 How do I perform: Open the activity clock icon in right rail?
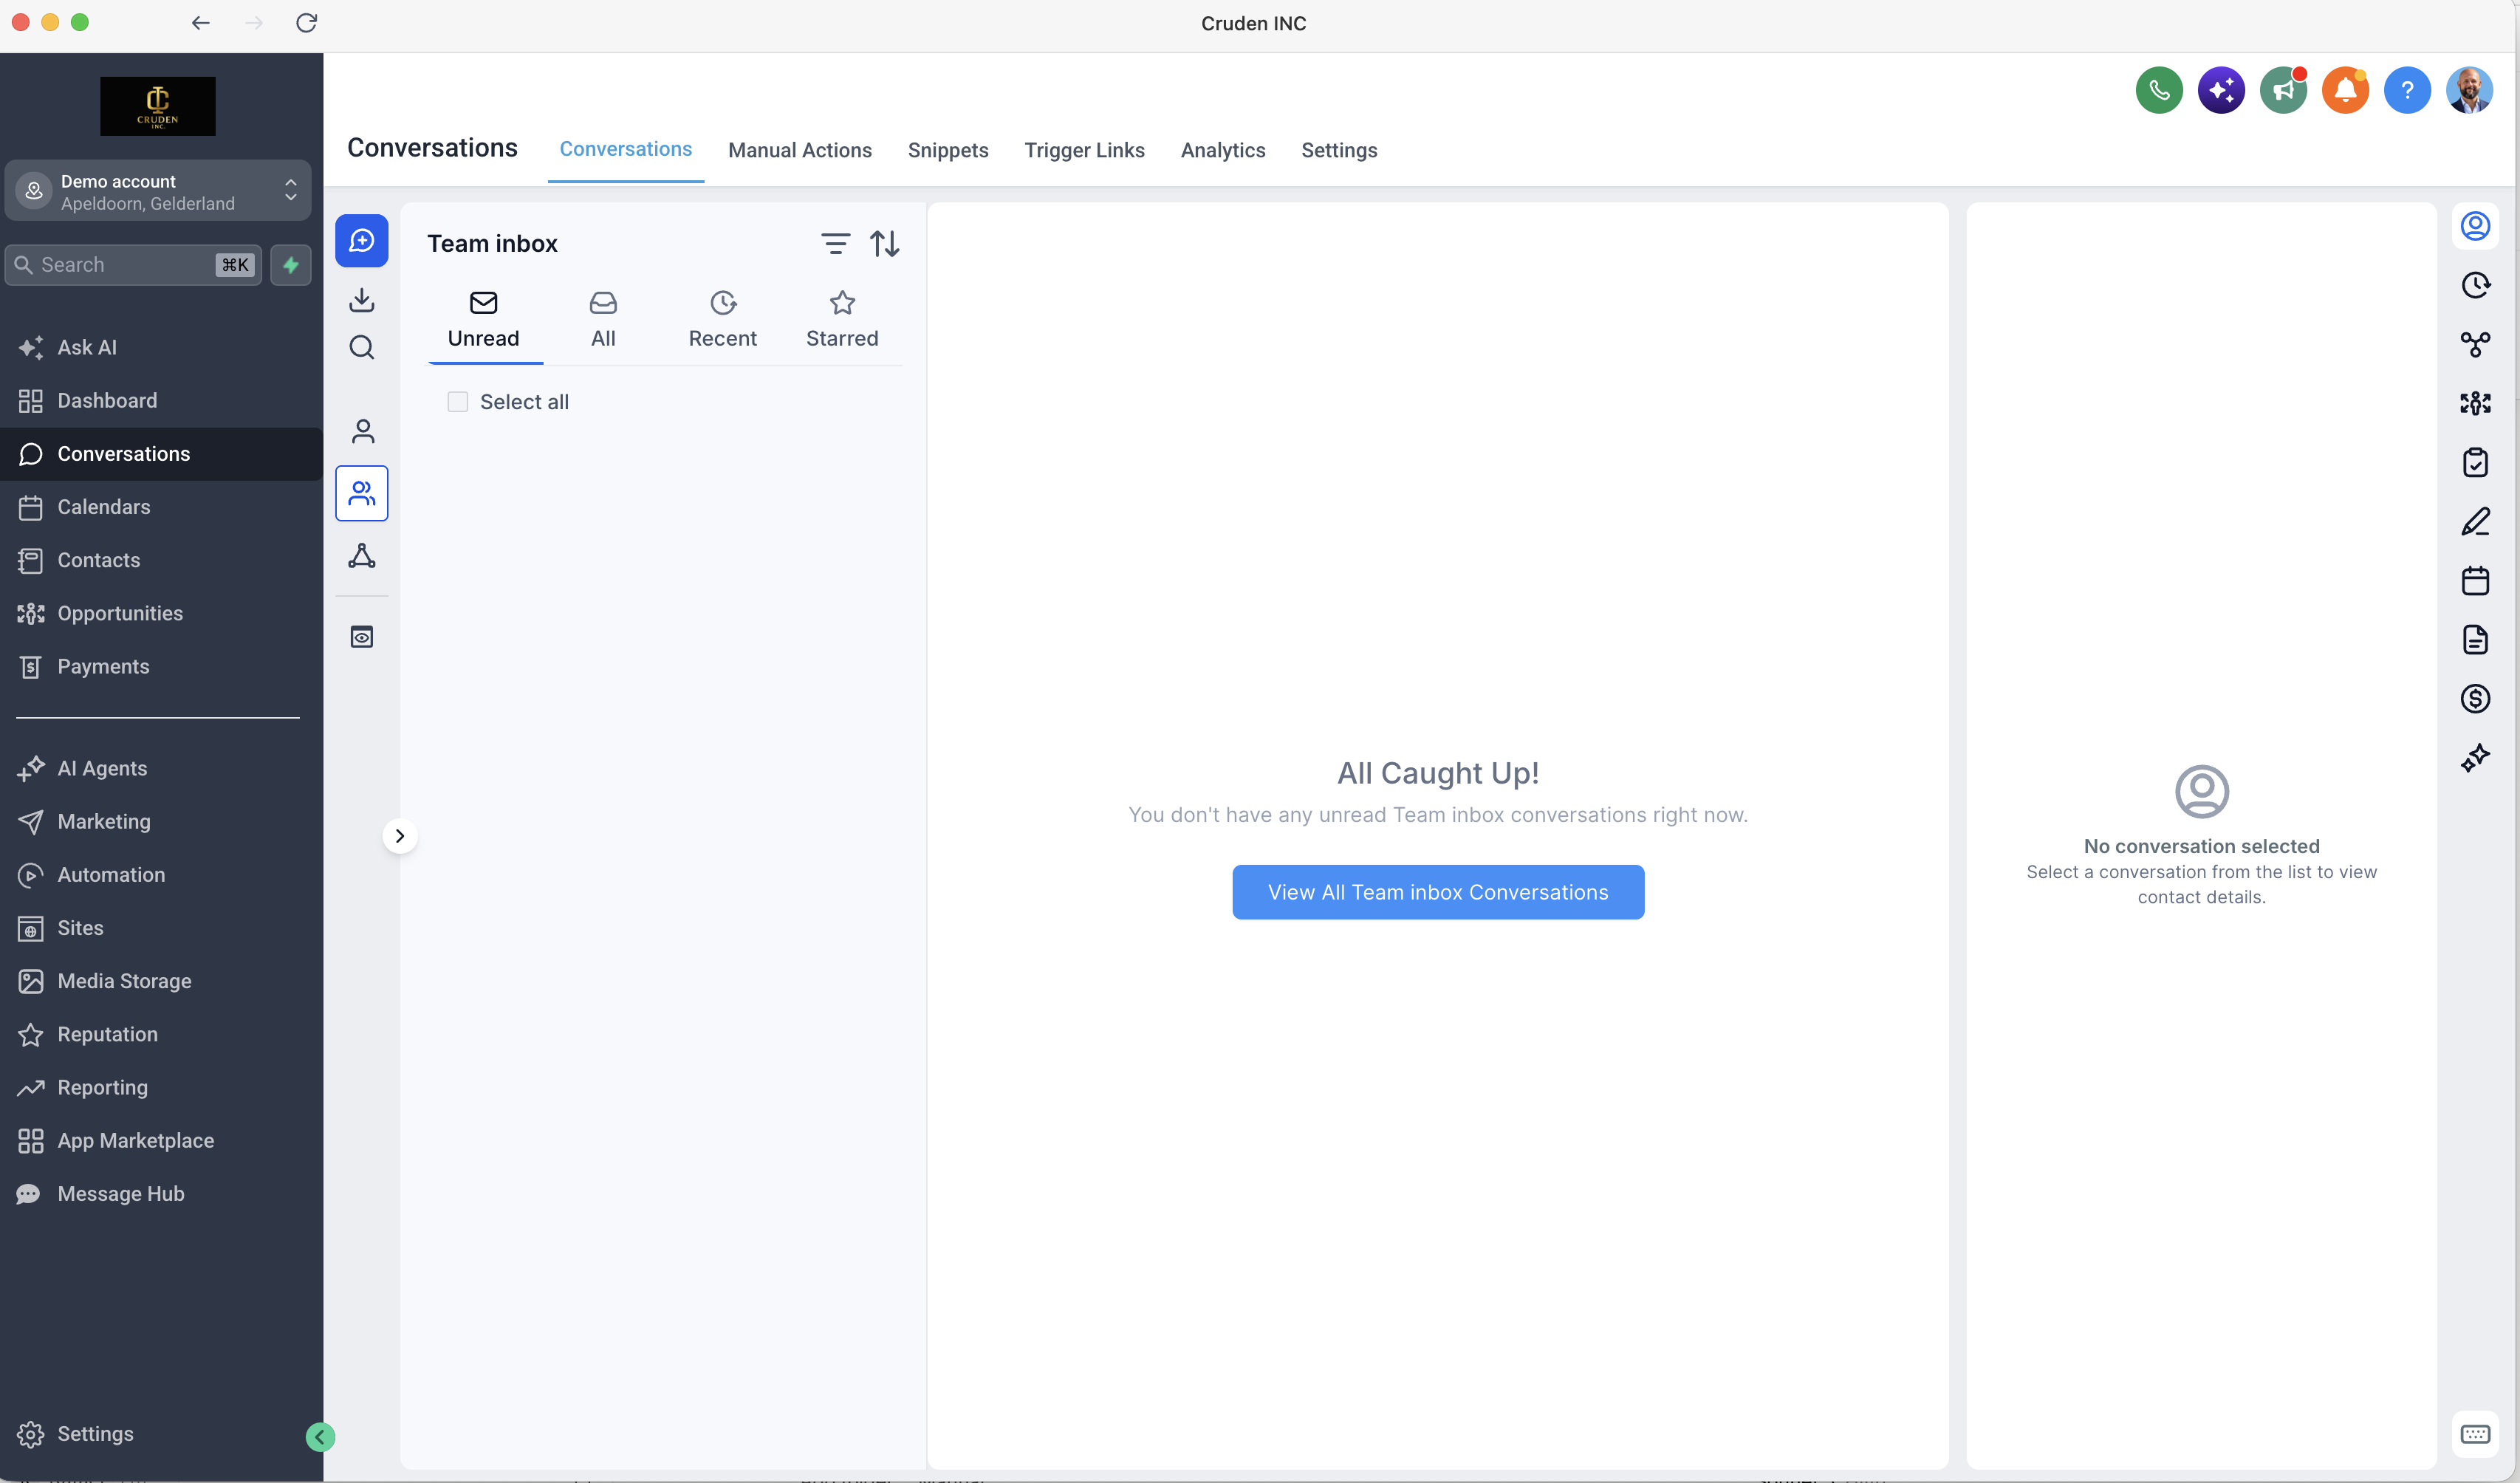(2475, 285)
